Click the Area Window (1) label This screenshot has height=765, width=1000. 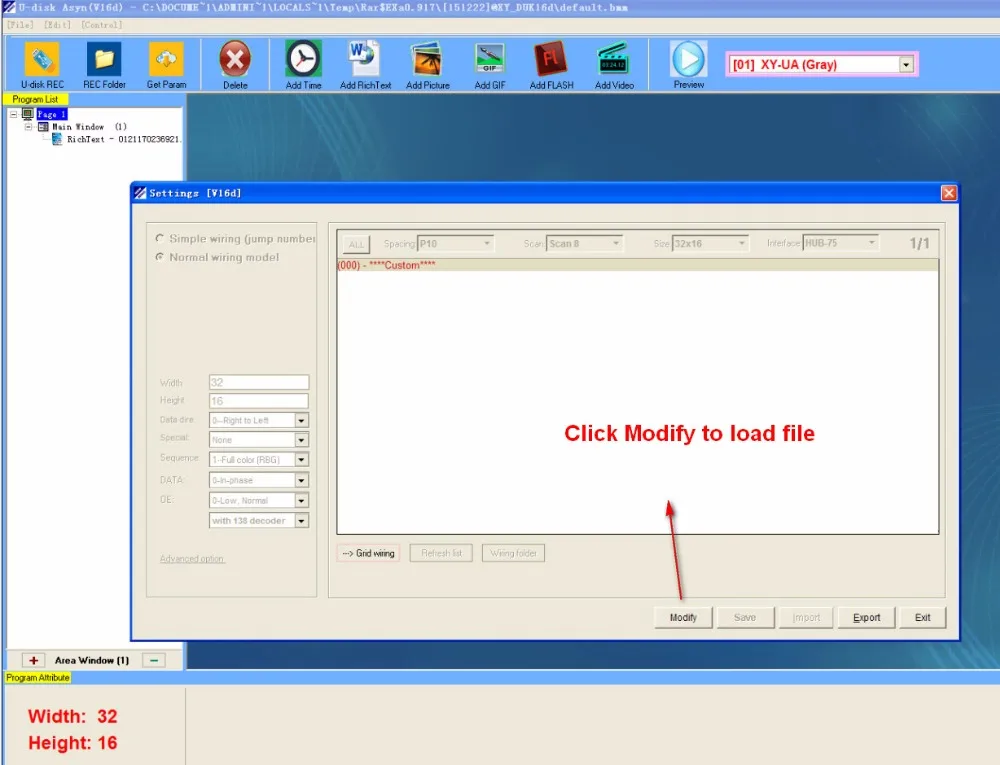click(x=92, y=660)
